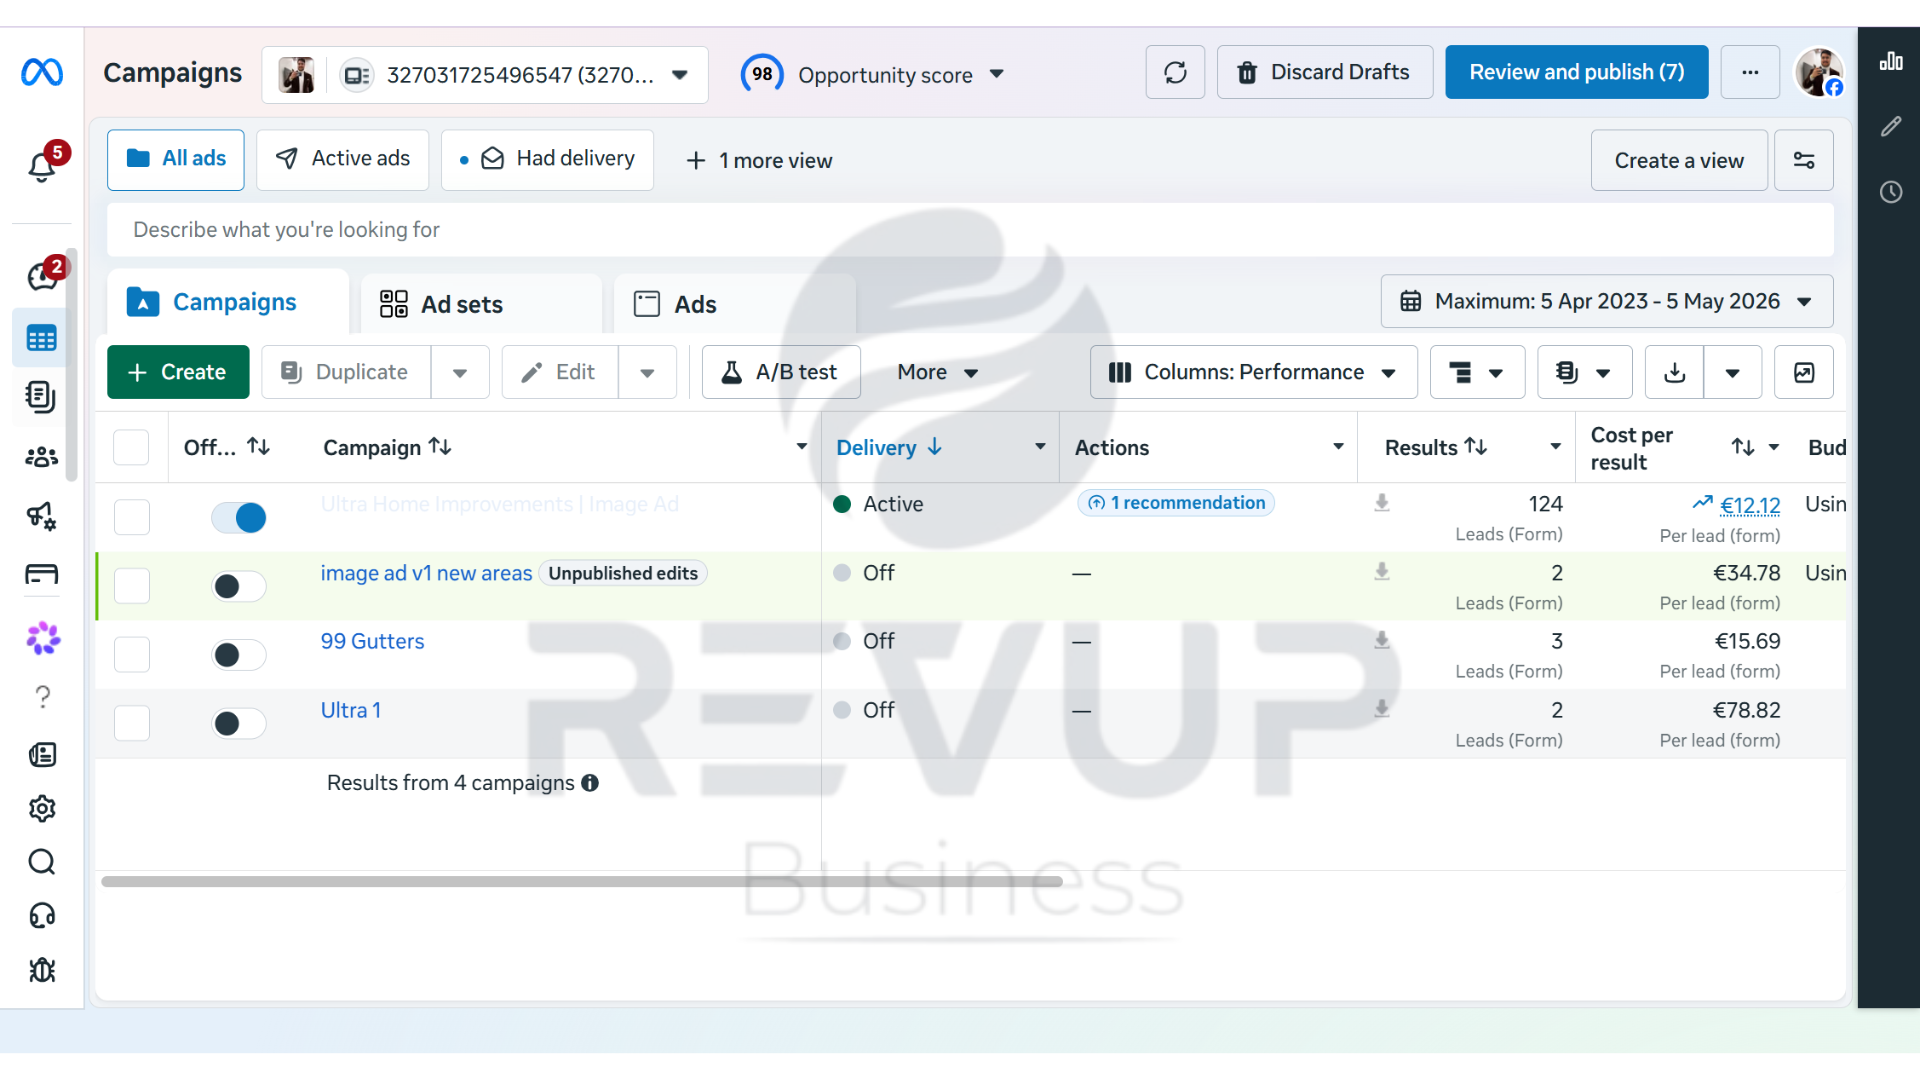Refresh the campaigns data
1920x1080 pixels.
tap(1175, 72)
